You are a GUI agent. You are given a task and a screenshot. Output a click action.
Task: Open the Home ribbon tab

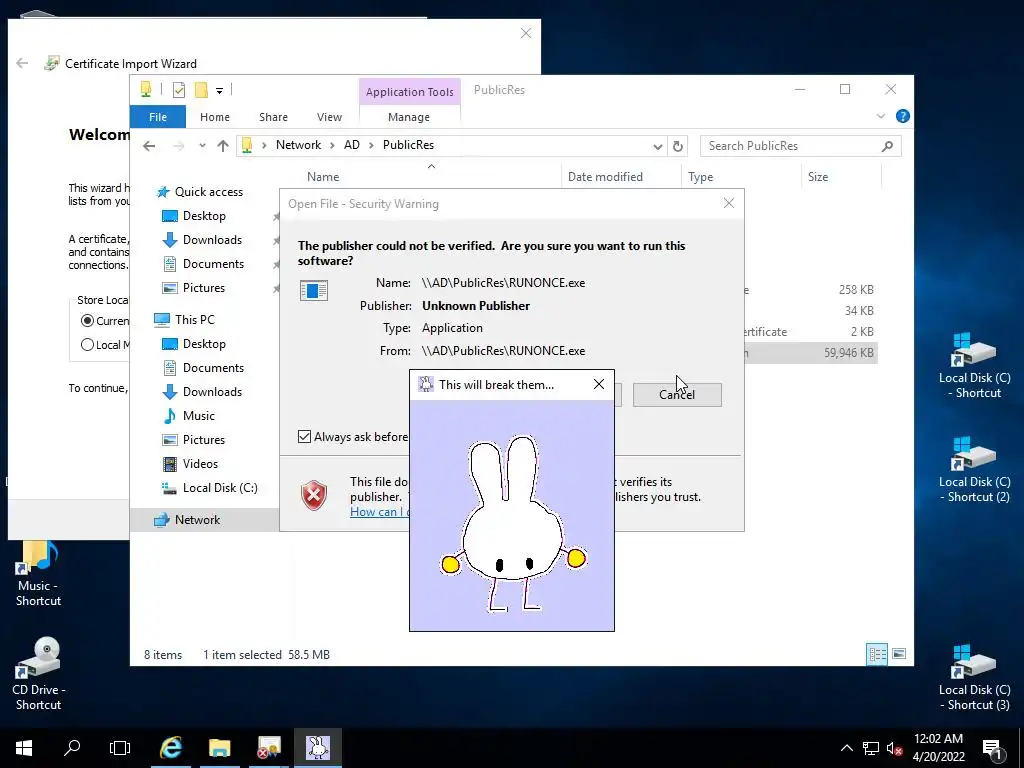(215, 117)
